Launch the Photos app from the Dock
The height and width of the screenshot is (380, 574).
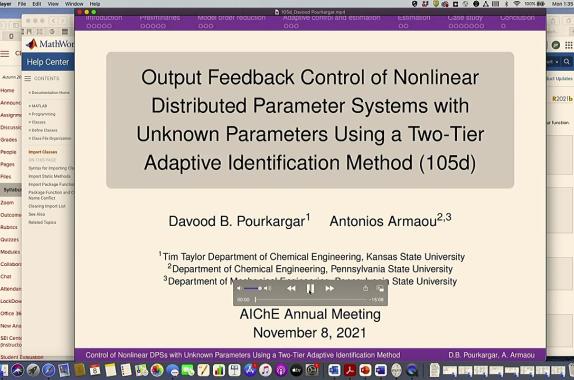157,370
